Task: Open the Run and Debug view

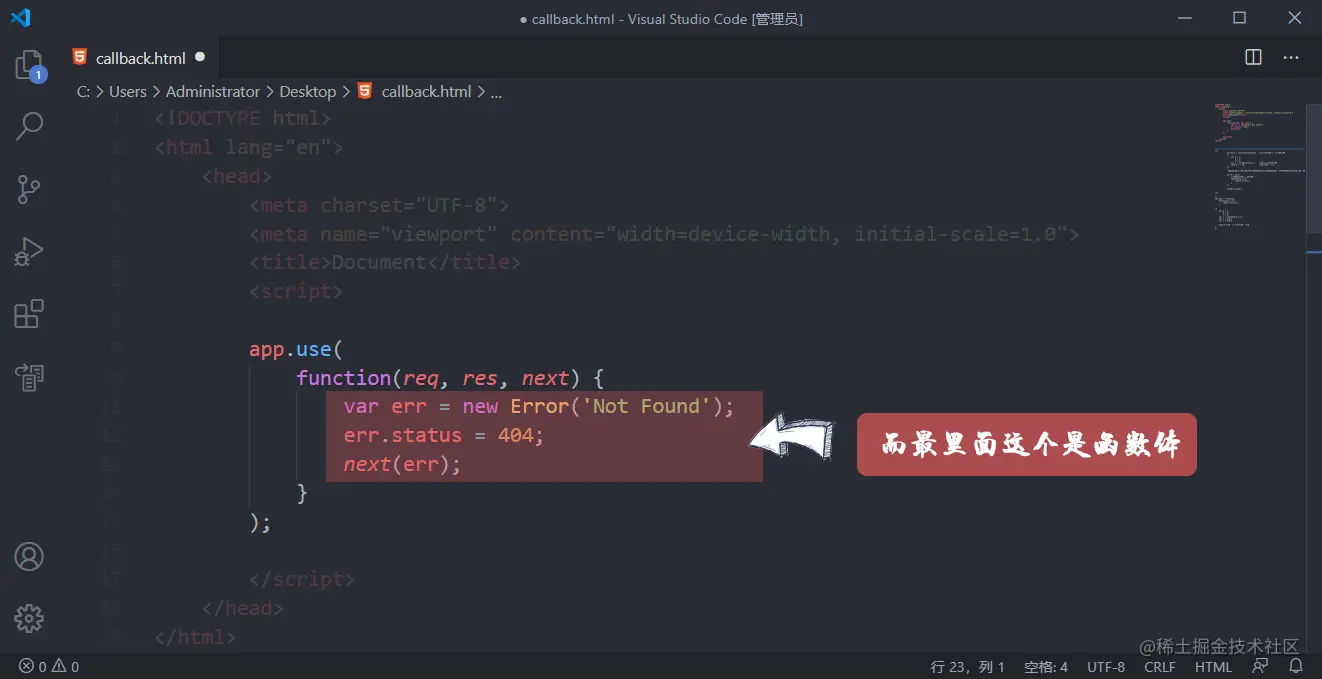Action: [29, 251]
